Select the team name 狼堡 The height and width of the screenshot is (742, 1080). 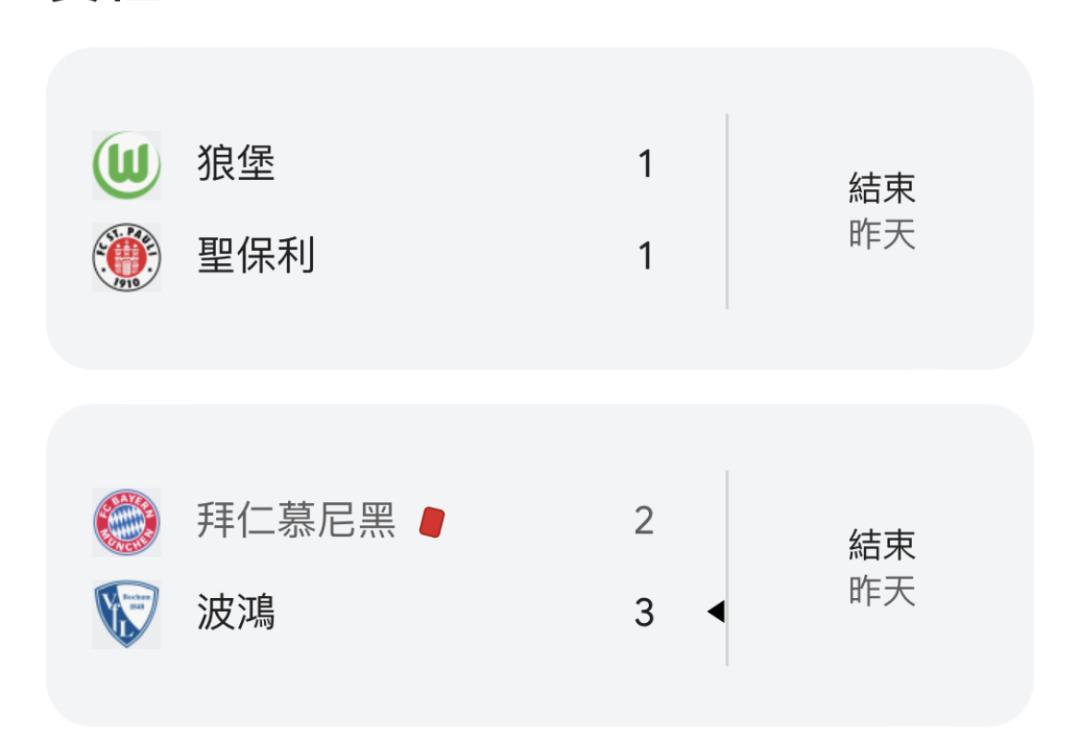click(236, 164)
